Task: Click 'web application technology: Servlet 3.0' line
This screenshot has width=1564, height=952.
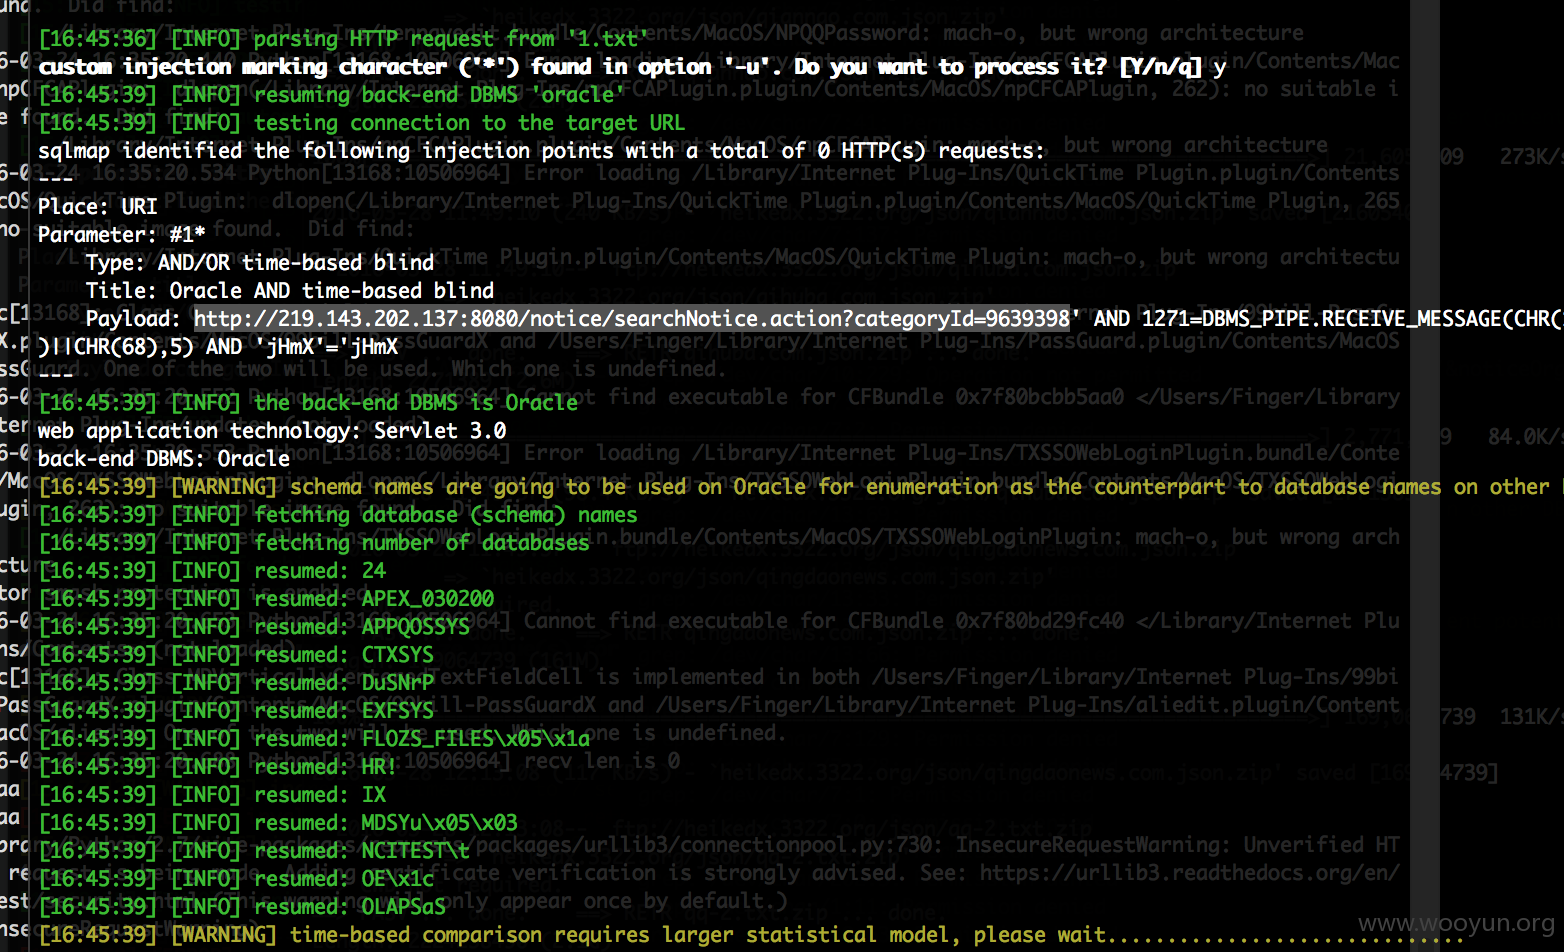Action: coord(272,430)
